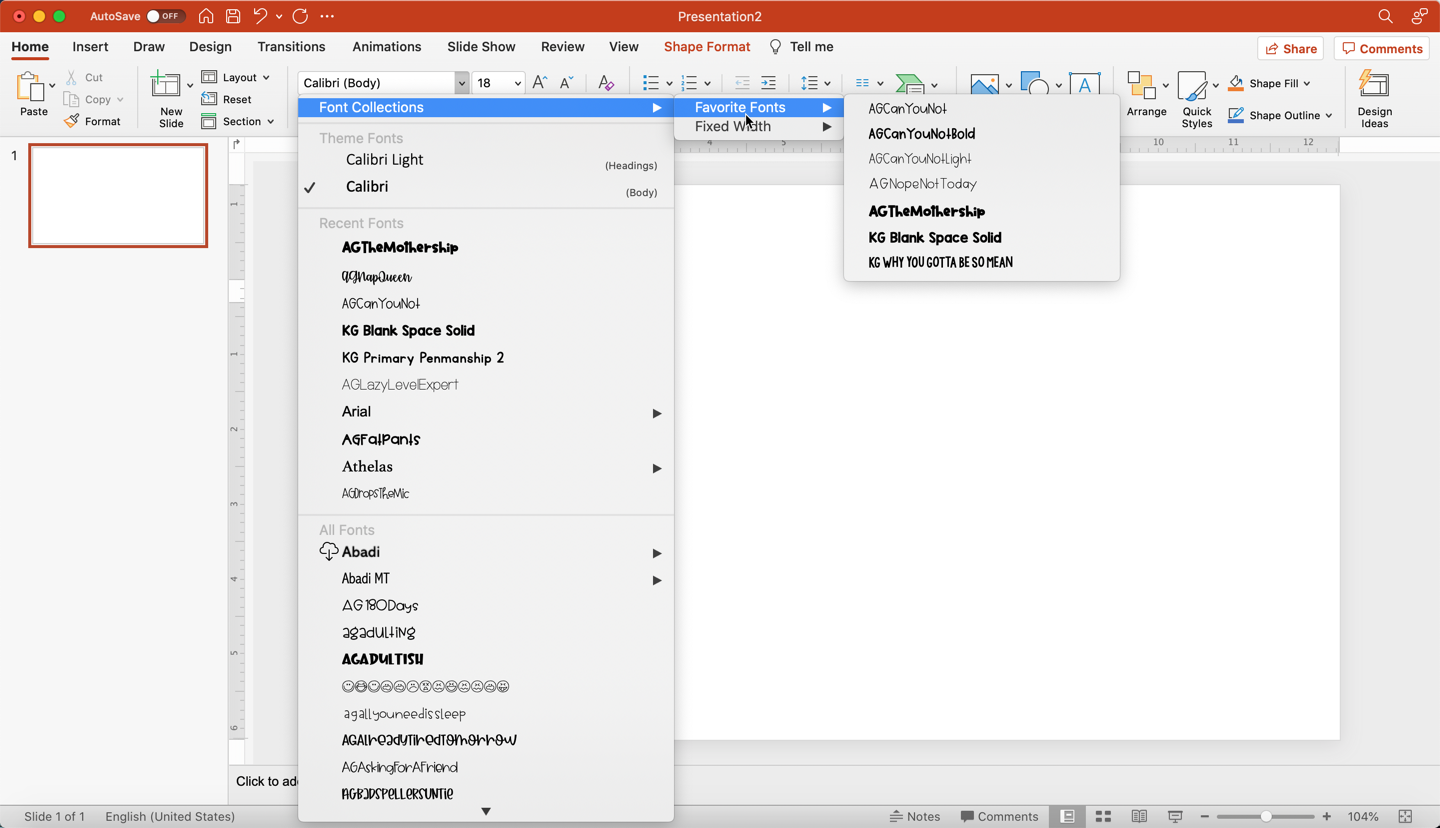The height and width of the screenshot is (828, 1440).
Task: Click Tell me search box
Action: point(802,47)
